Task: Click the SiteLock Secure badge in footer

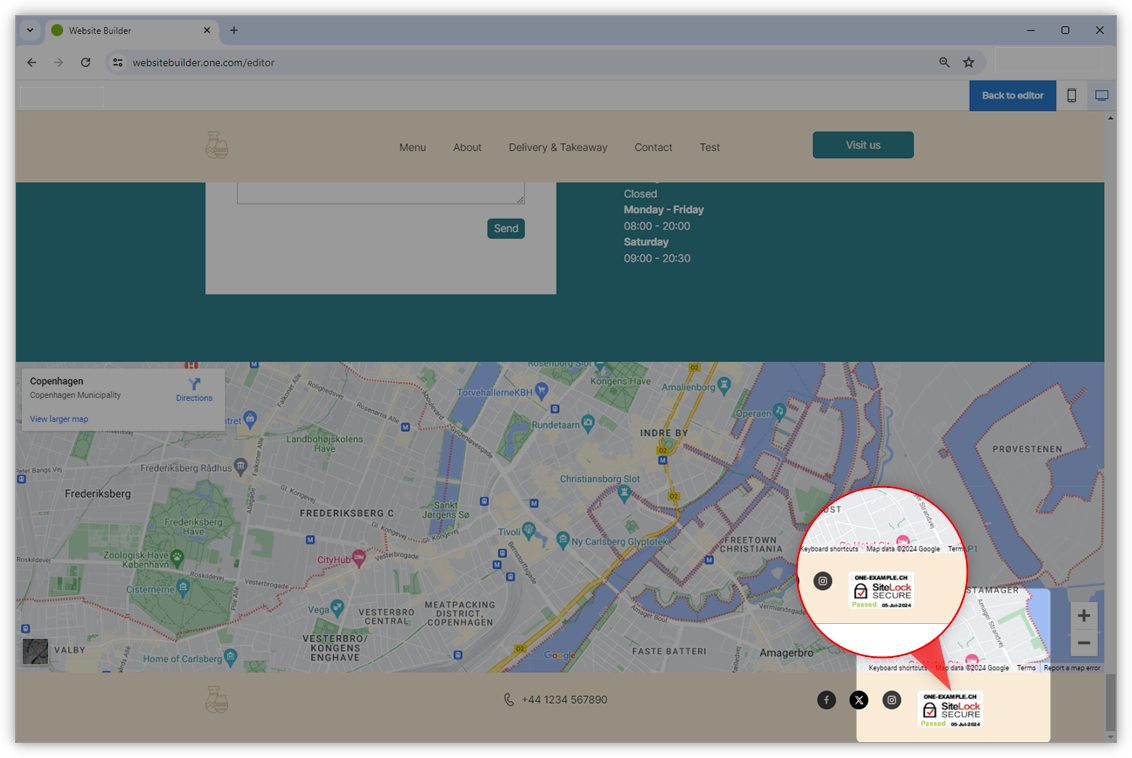Action: (x=950, y=709)
